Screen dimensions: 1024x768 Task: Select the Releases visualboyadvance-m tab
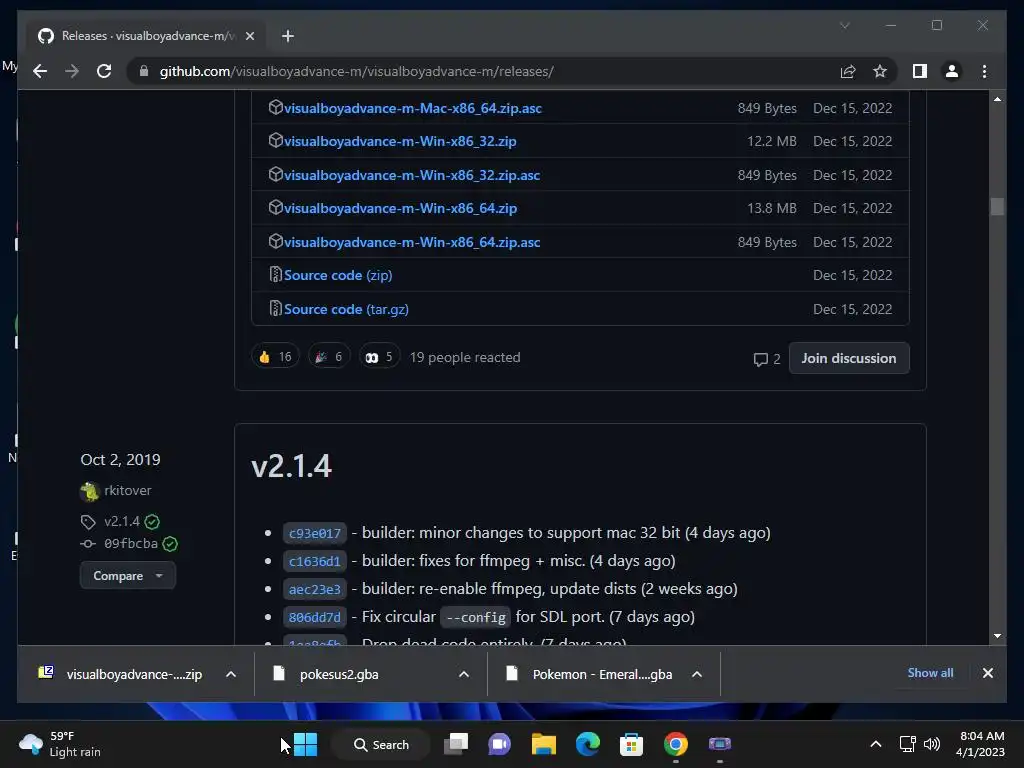145,36
